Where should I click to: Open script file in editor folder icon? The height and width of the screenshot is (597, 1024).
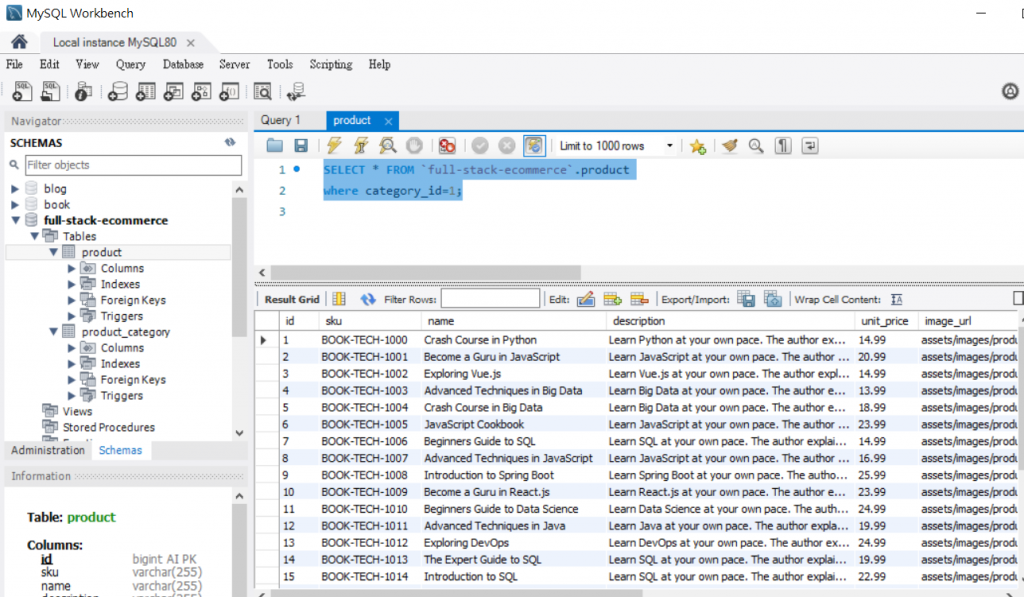click(x=275, y=146)
